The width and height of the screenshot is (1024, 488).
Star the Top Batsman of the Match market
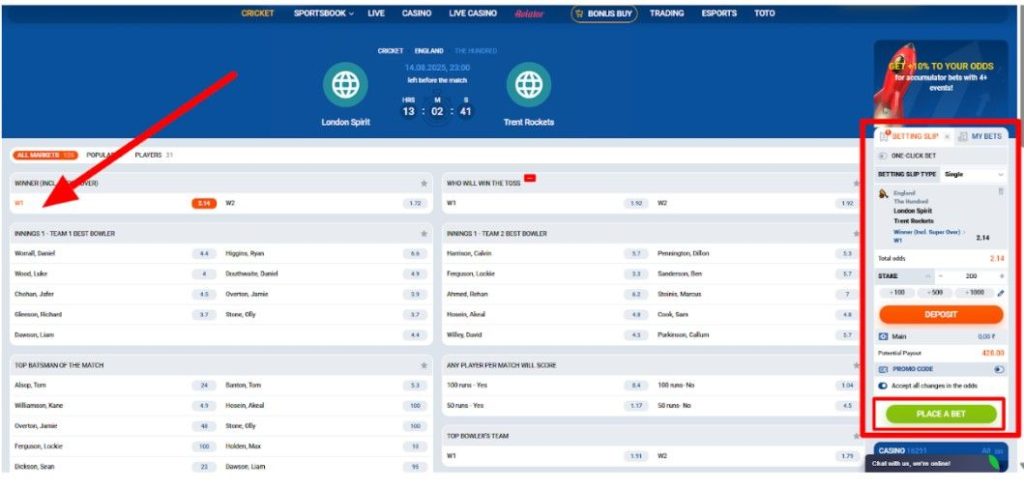coord(424,366)
